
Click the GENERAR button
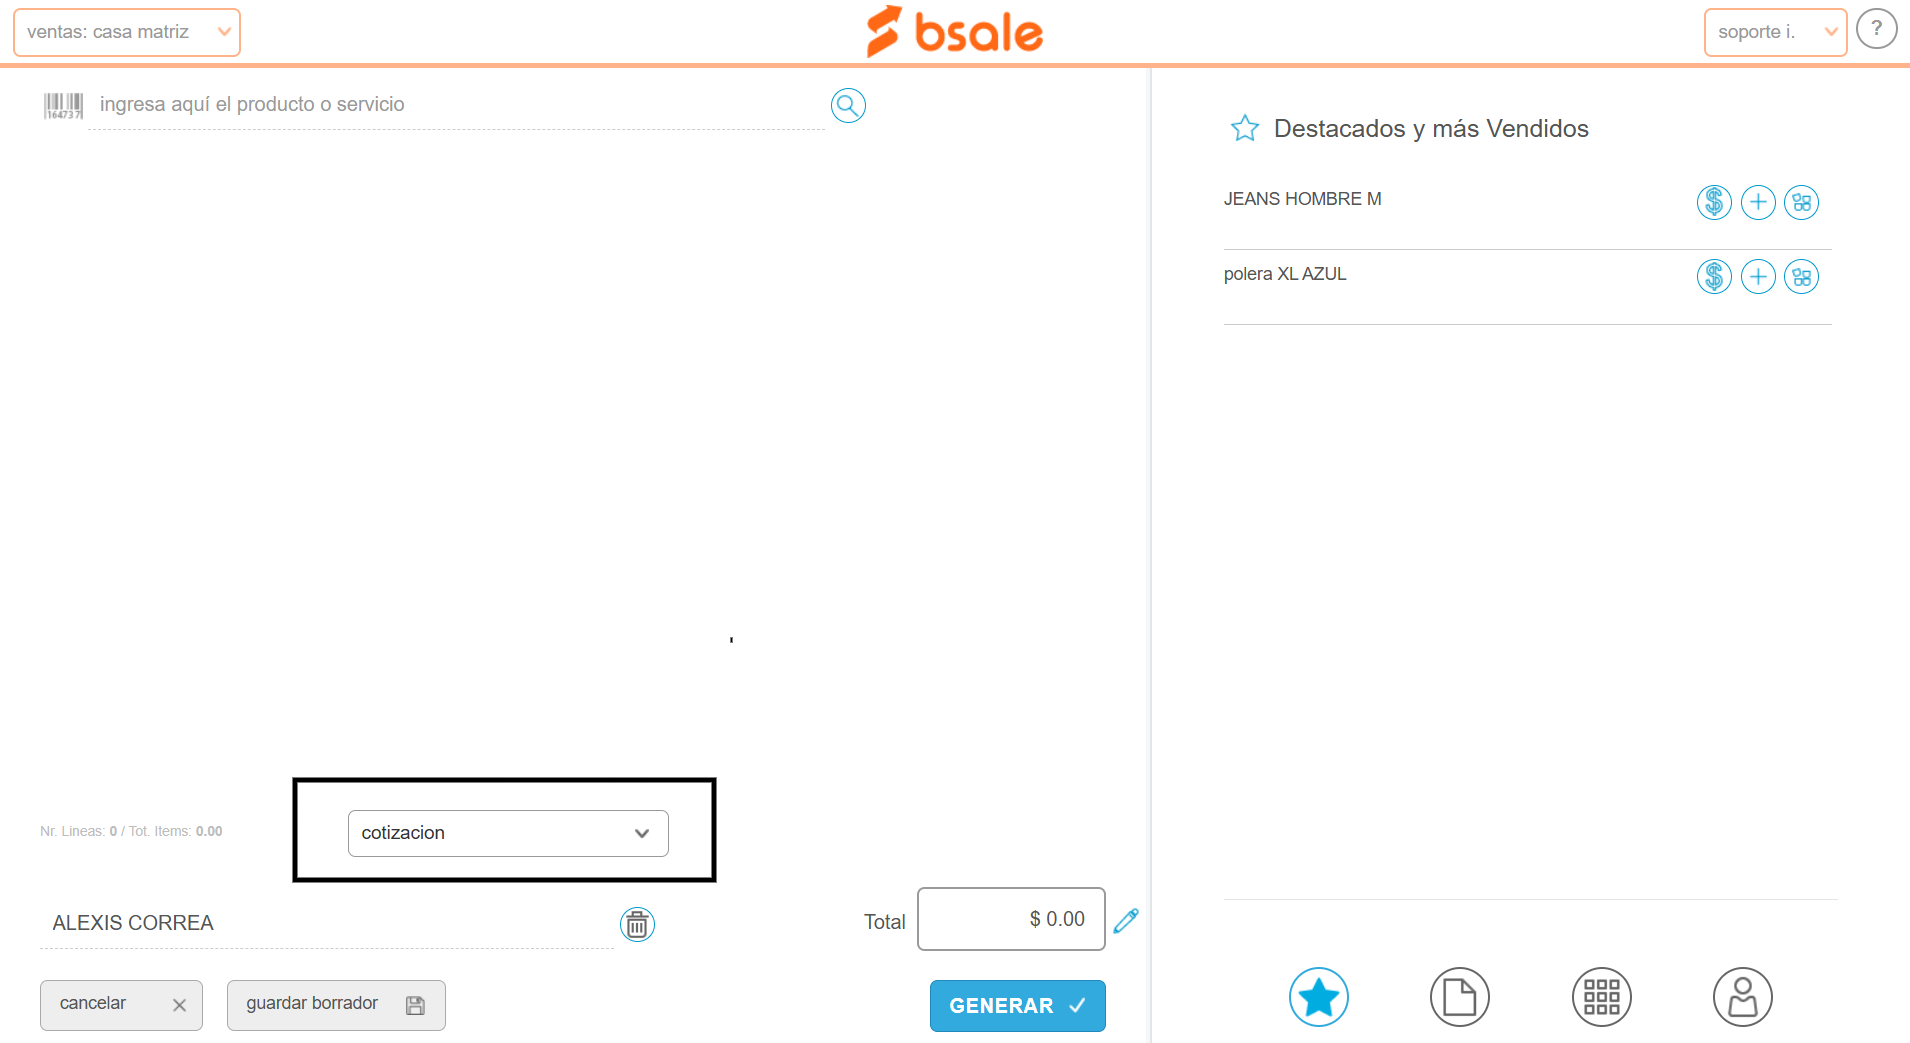(x=1018, y=1006)
